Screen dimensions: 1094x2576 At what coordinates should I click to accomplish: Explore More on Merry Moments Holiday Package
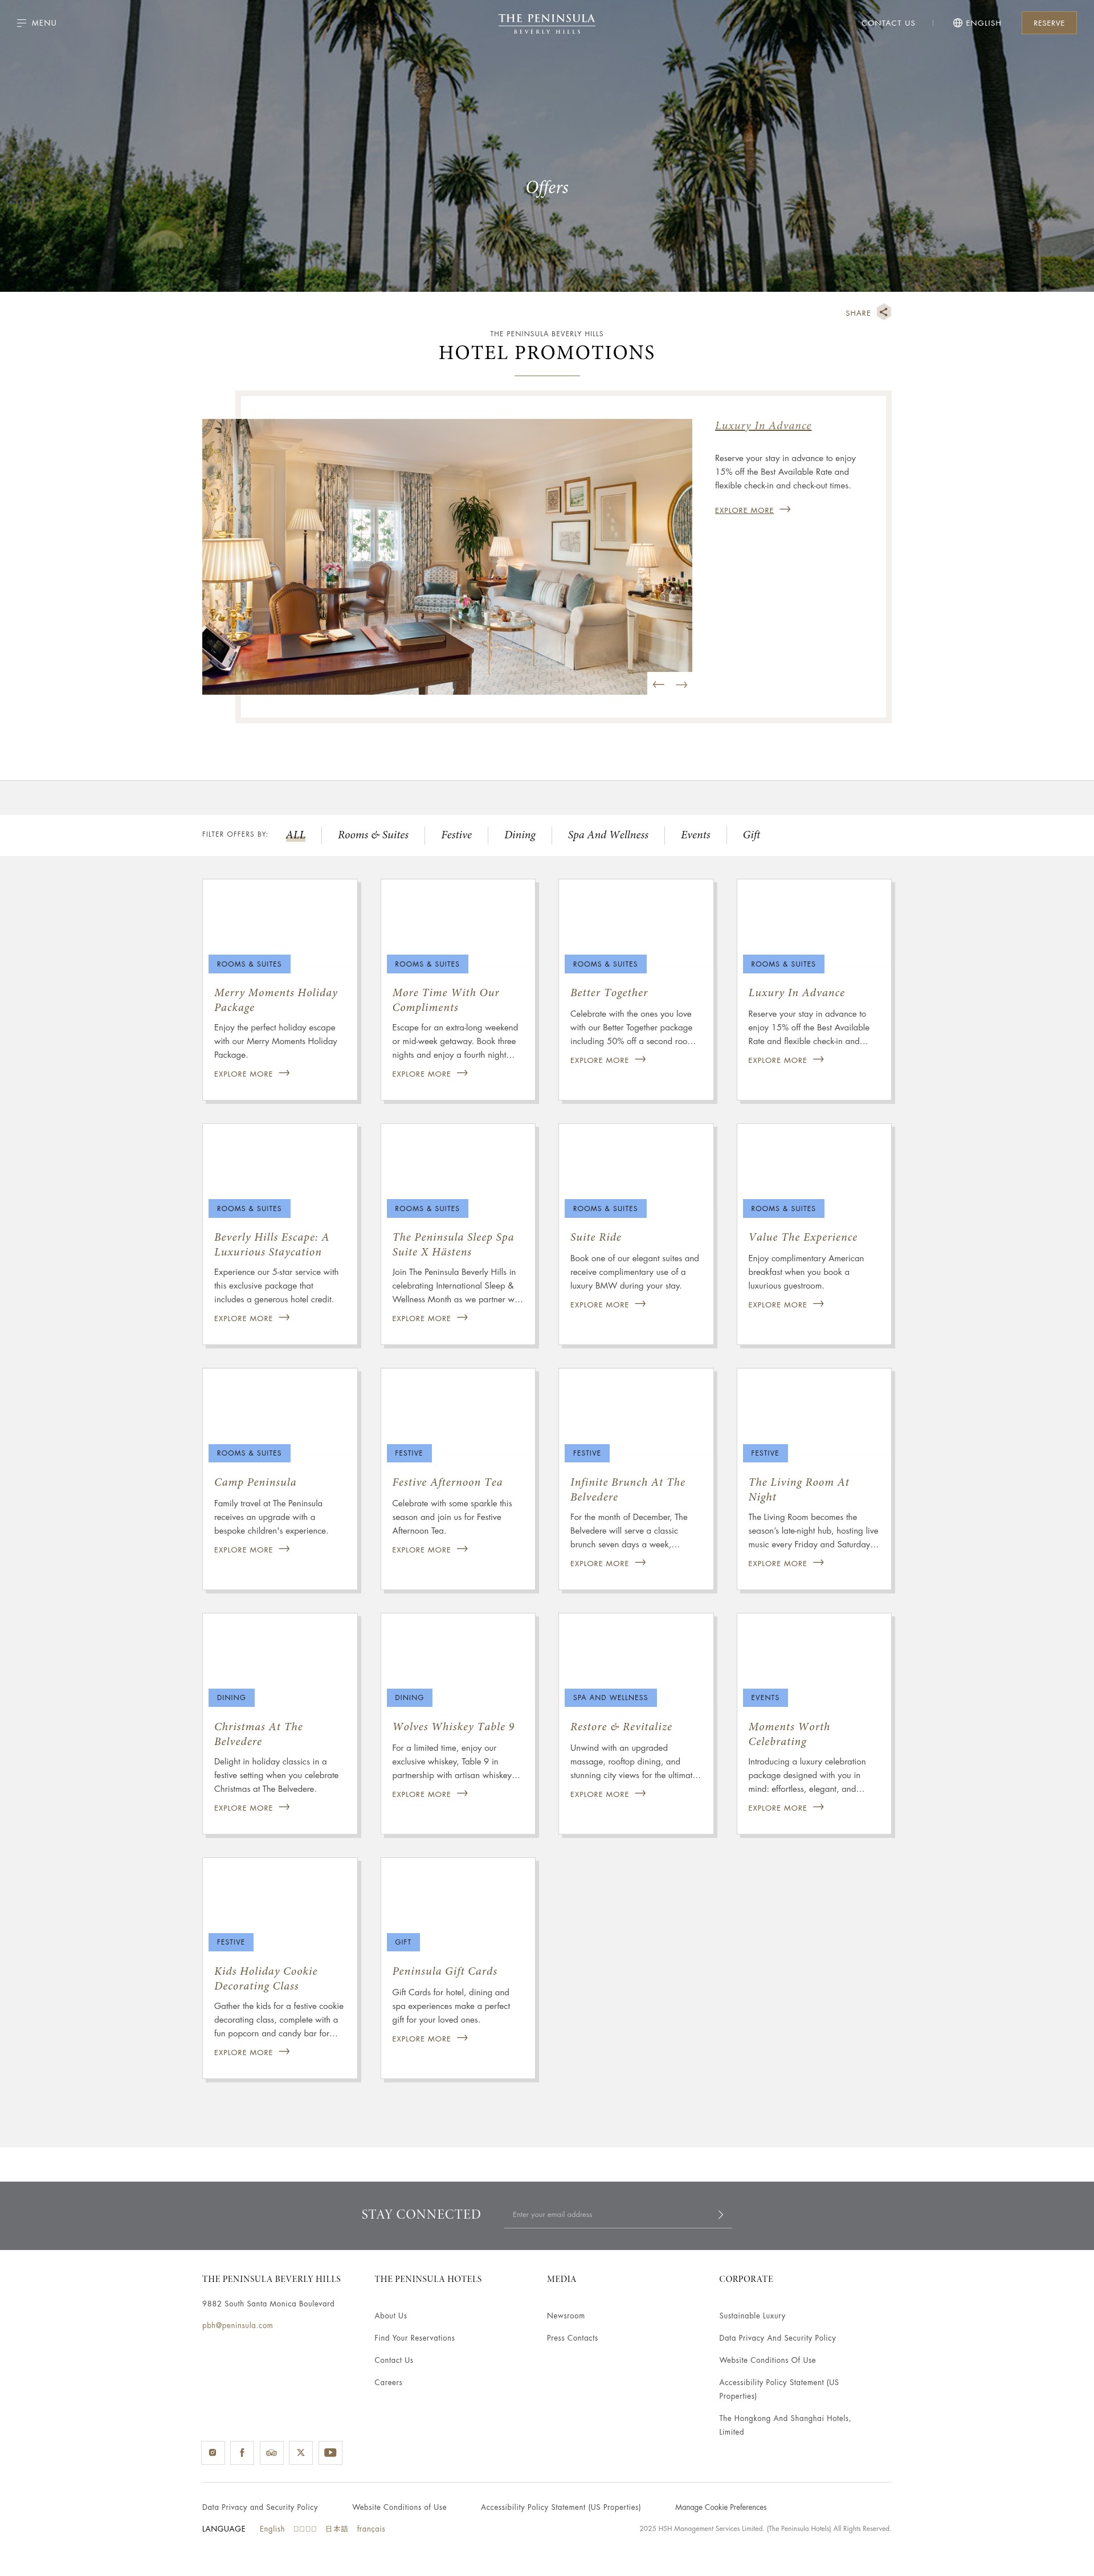251,1074
